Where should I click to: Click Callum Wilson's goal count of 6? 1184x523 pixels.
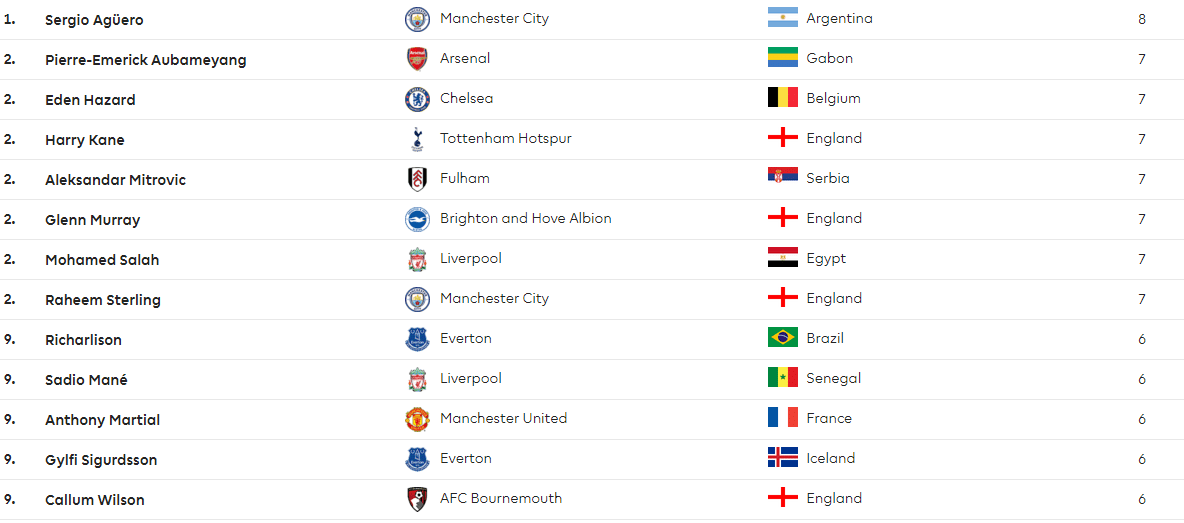tap(1142, 500)
